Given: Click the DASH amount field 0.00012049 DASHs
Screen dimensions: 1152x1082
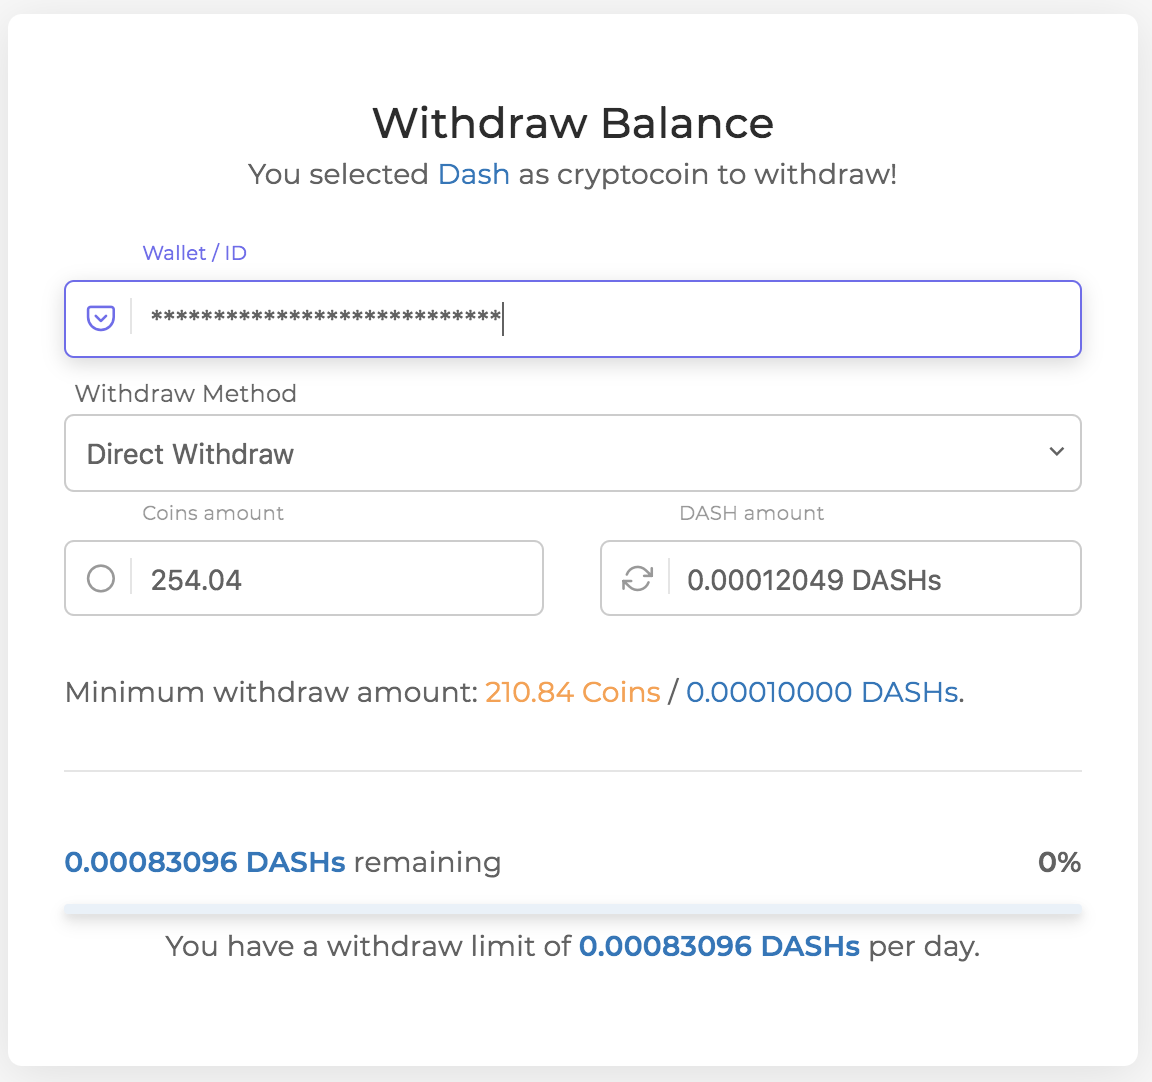Looking at the screenshot, I should point(840,578).
